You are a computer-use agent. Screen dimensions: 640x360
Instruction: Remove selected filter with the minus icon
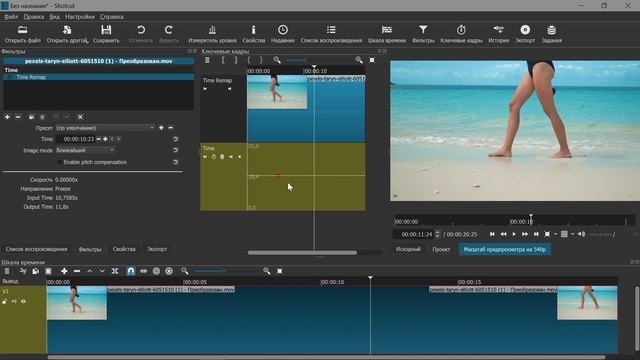click(18, 117)
